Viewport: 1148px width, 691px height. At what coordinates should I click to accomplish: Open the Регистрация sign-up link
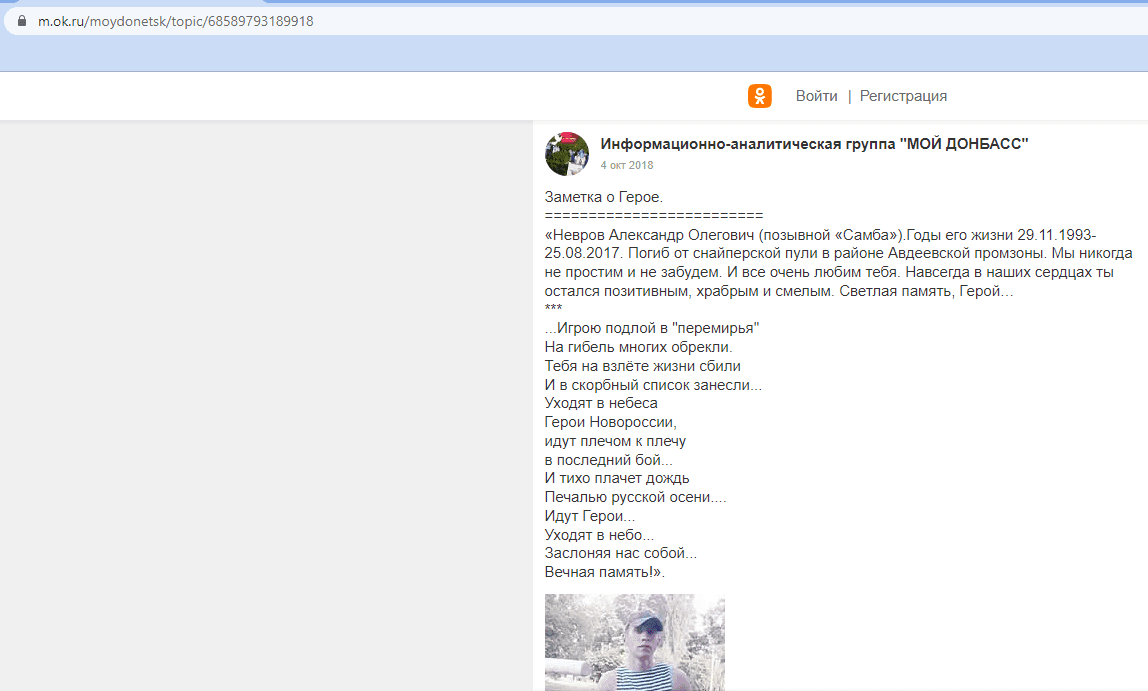tap(903, 96)
